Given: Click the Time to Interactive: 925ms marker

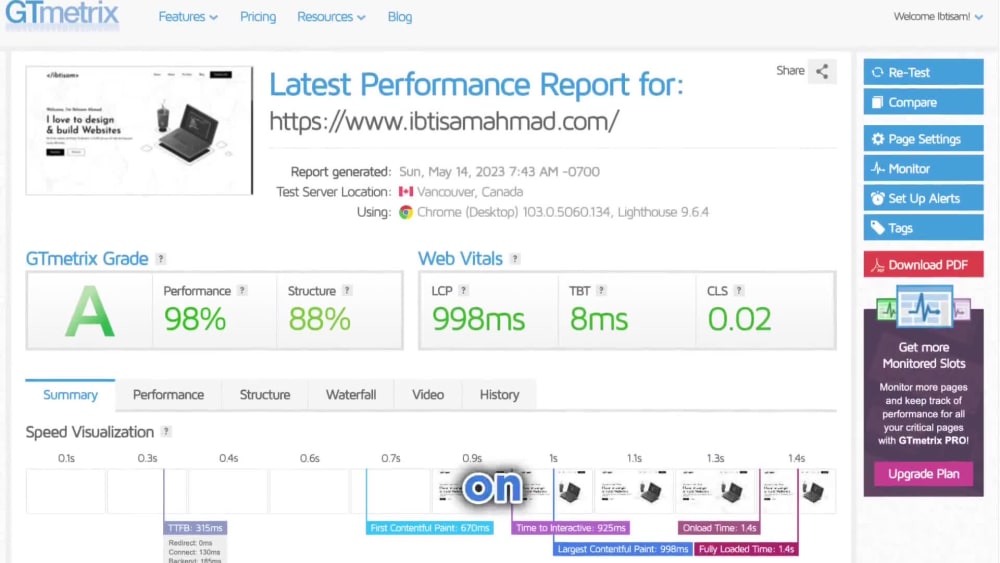Looking at the screenshot, I should [x=570, y=528].
